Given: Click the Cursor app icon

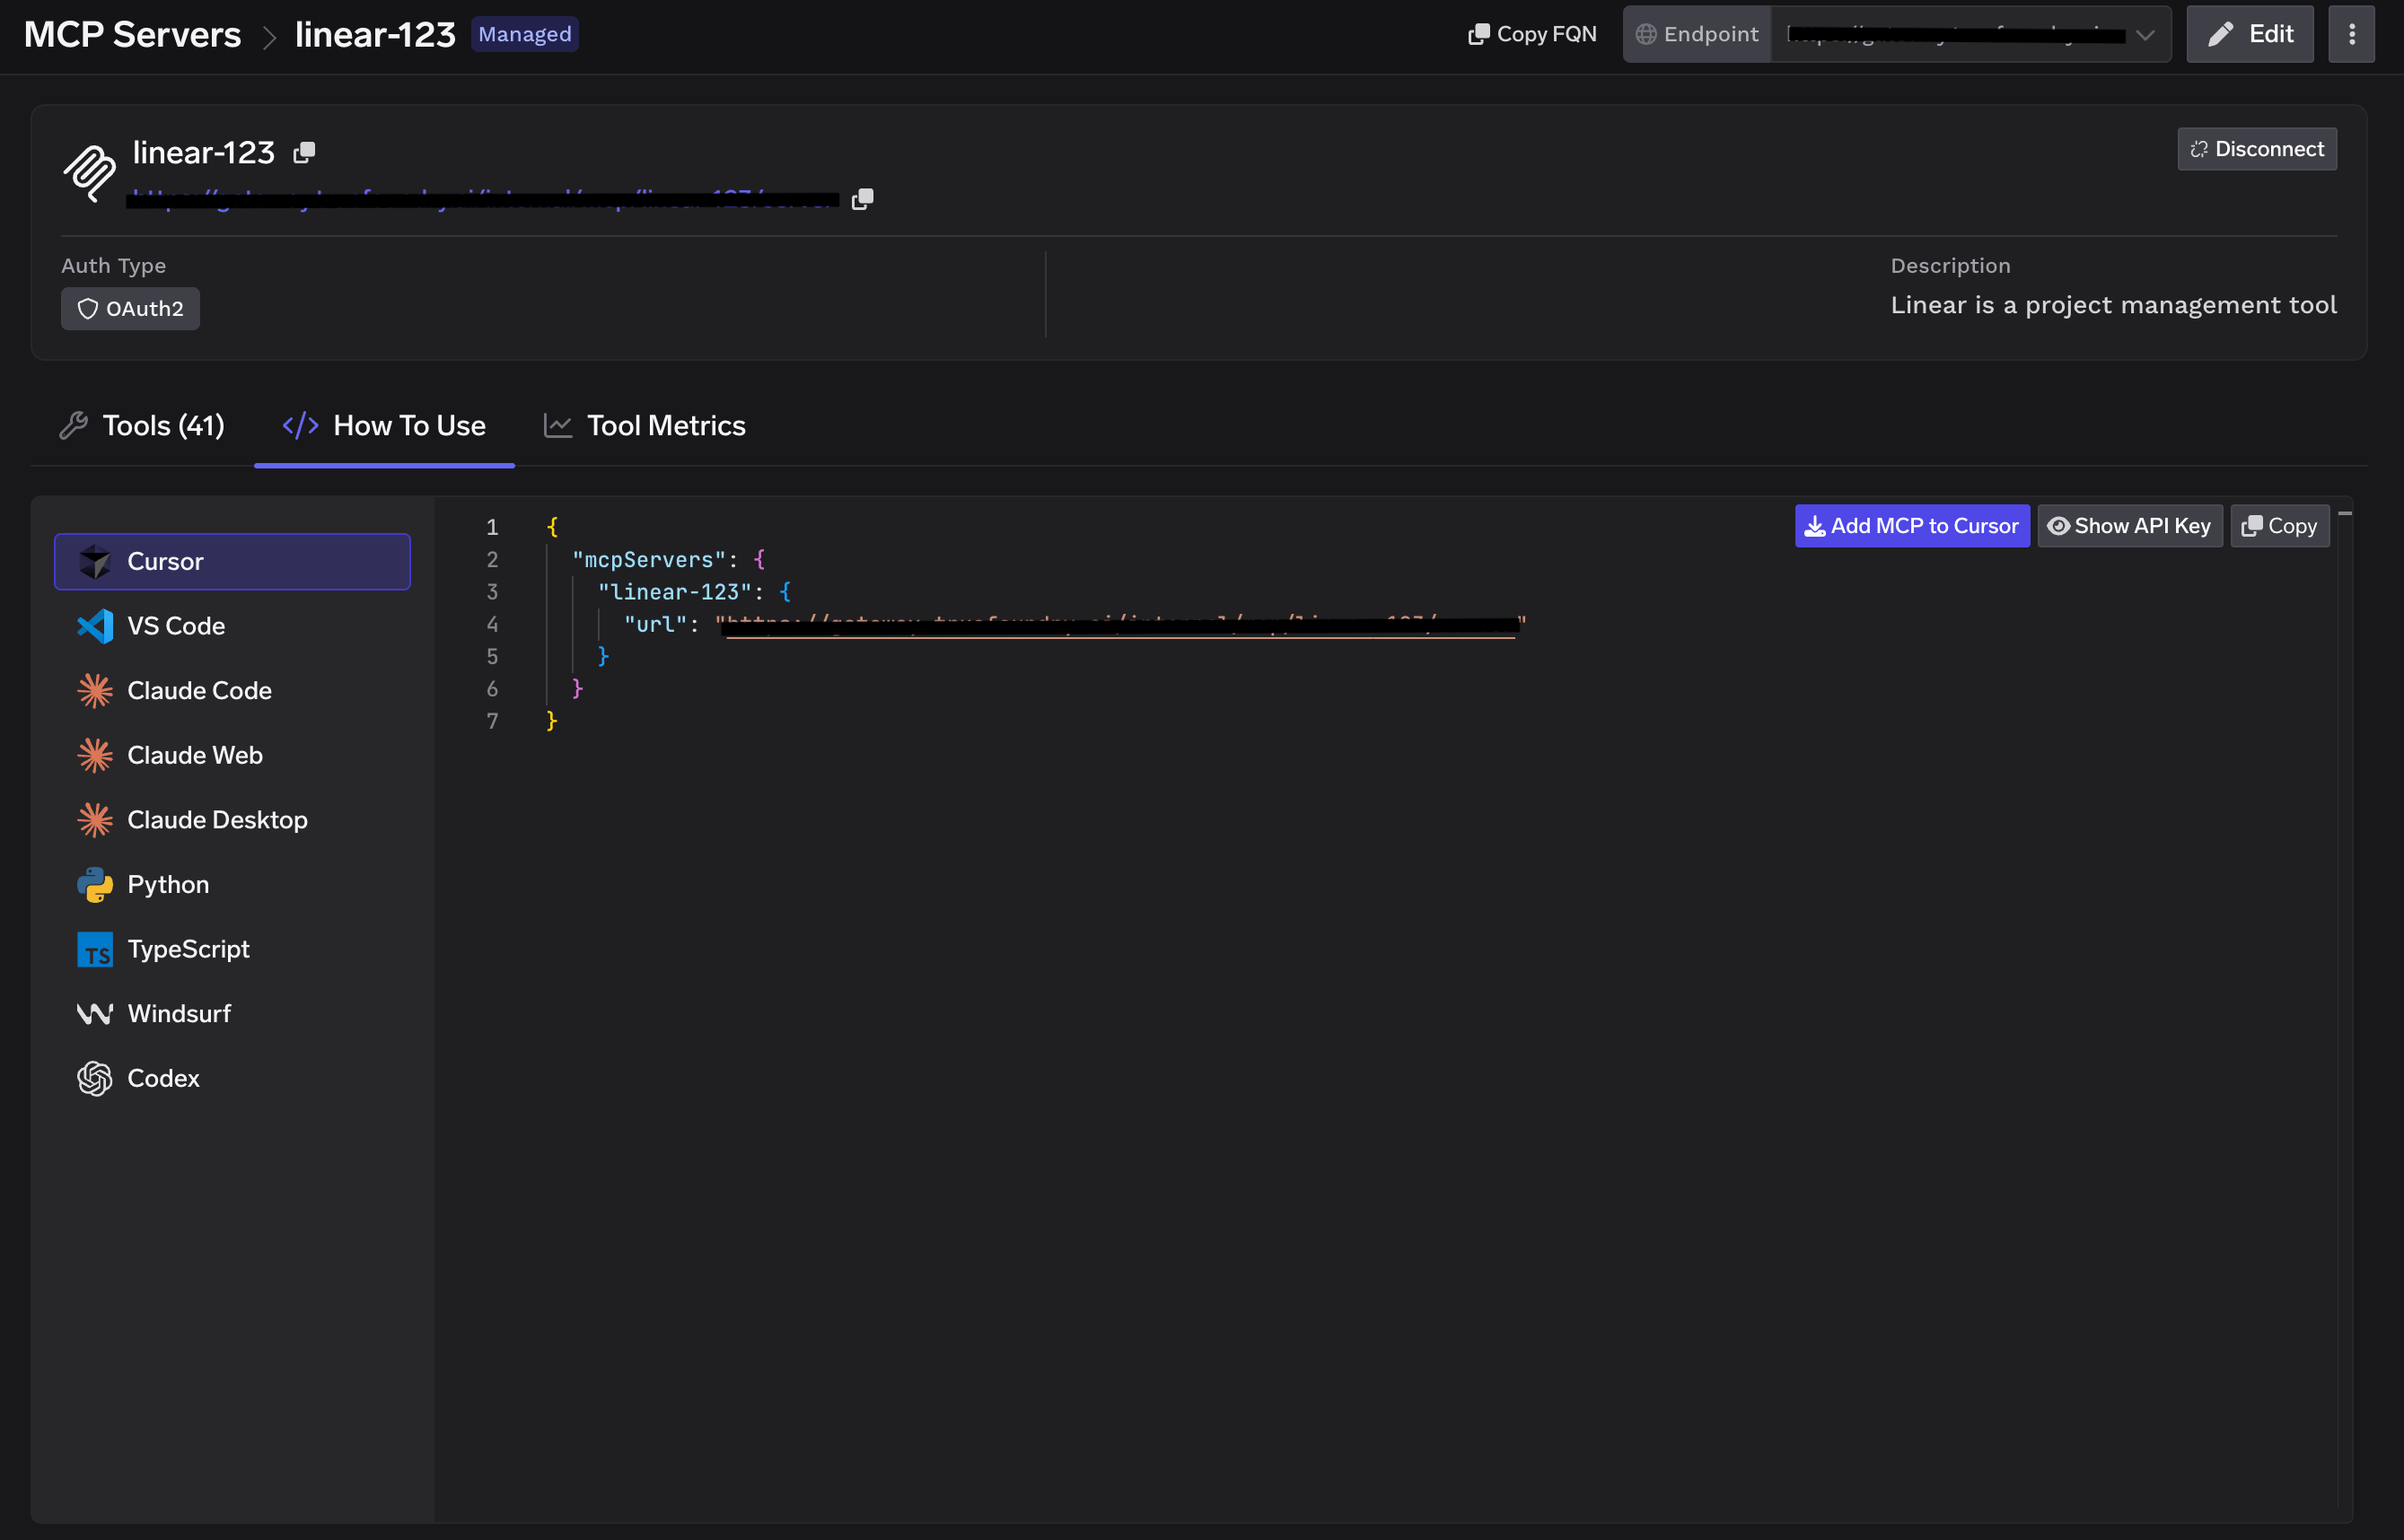Looking at the screenshot, I should click(95, 562).
